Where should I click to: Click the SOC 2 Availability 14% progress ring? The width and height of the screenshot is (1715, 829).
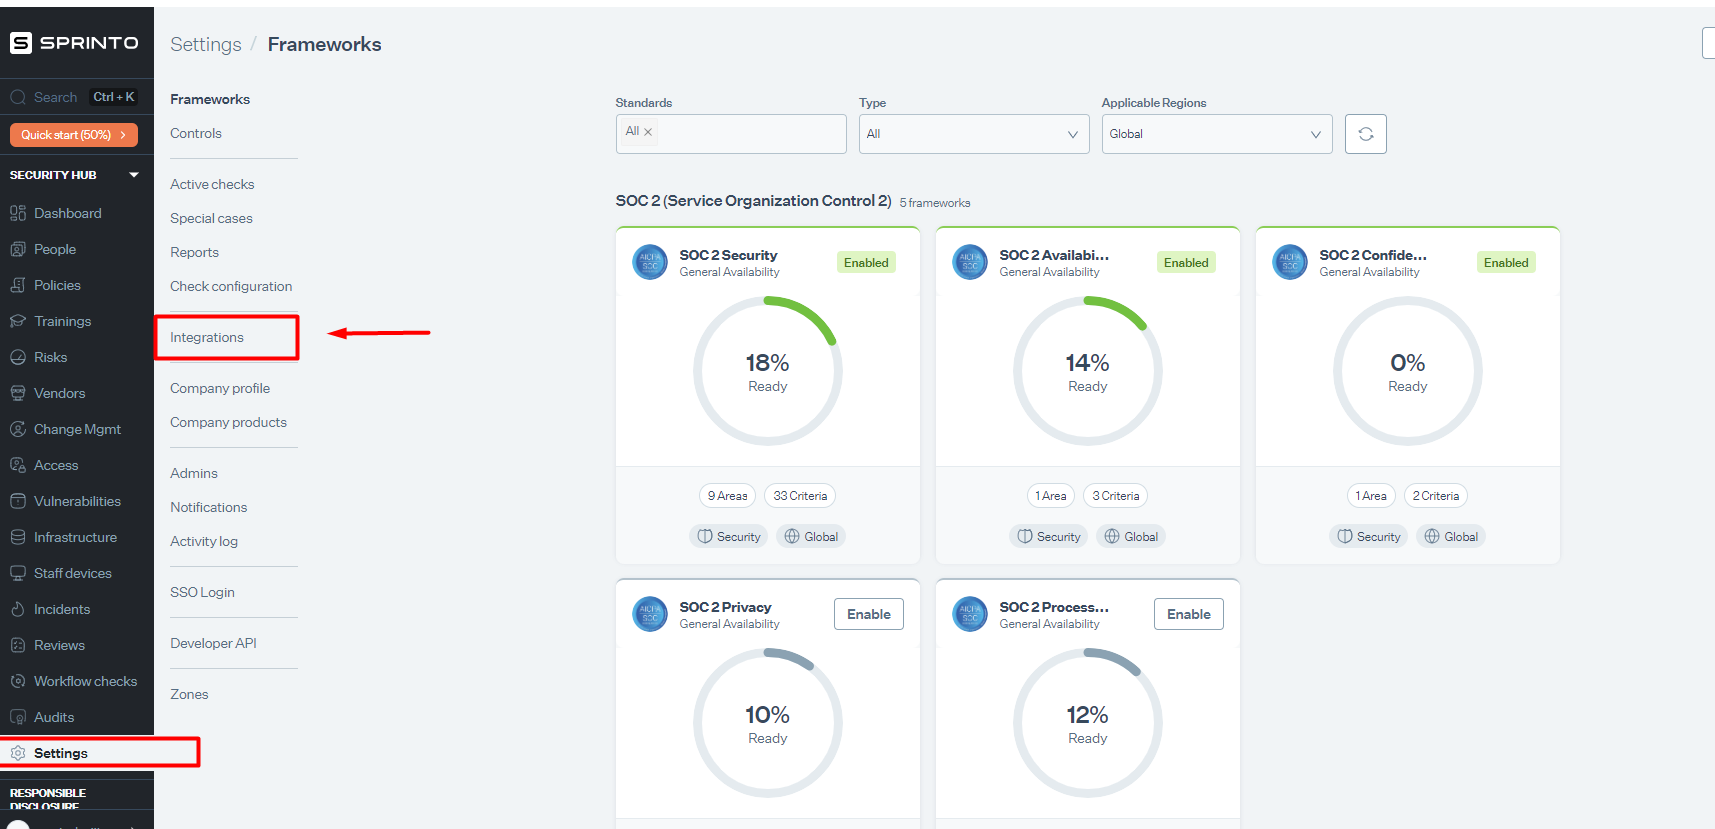point(1087,371)
